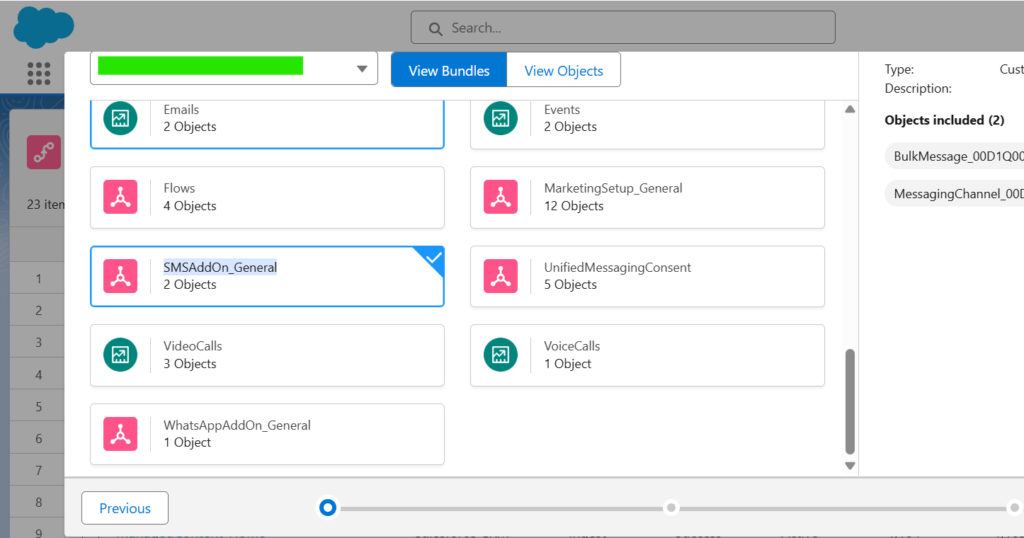Select the VideoCalls bundle card

click(267, 355)
